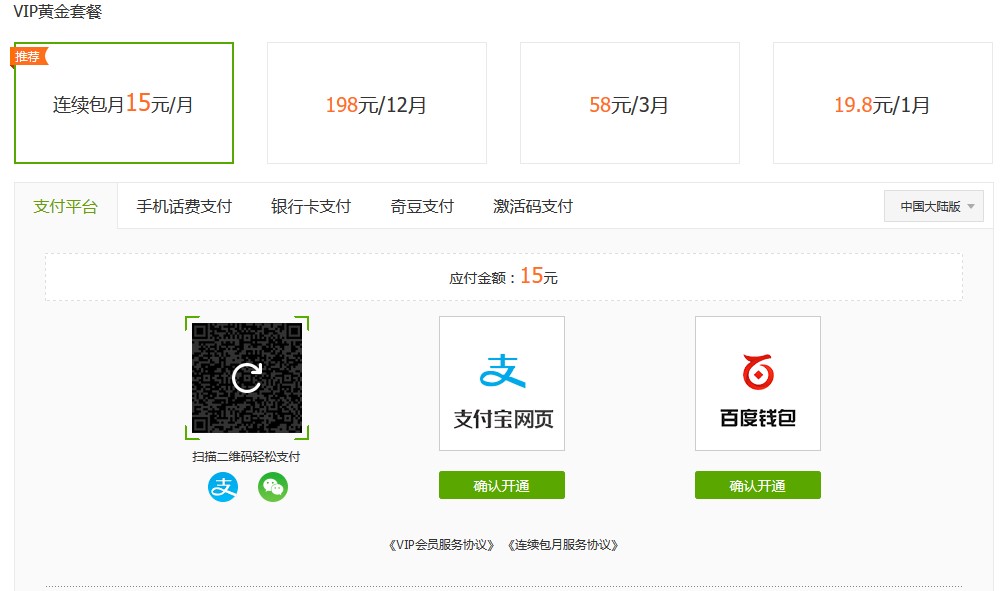The width and height of the screenshot is (1000, 591).
Task: Open the 银行卡支付 payment tab
Action: (312, 206)
